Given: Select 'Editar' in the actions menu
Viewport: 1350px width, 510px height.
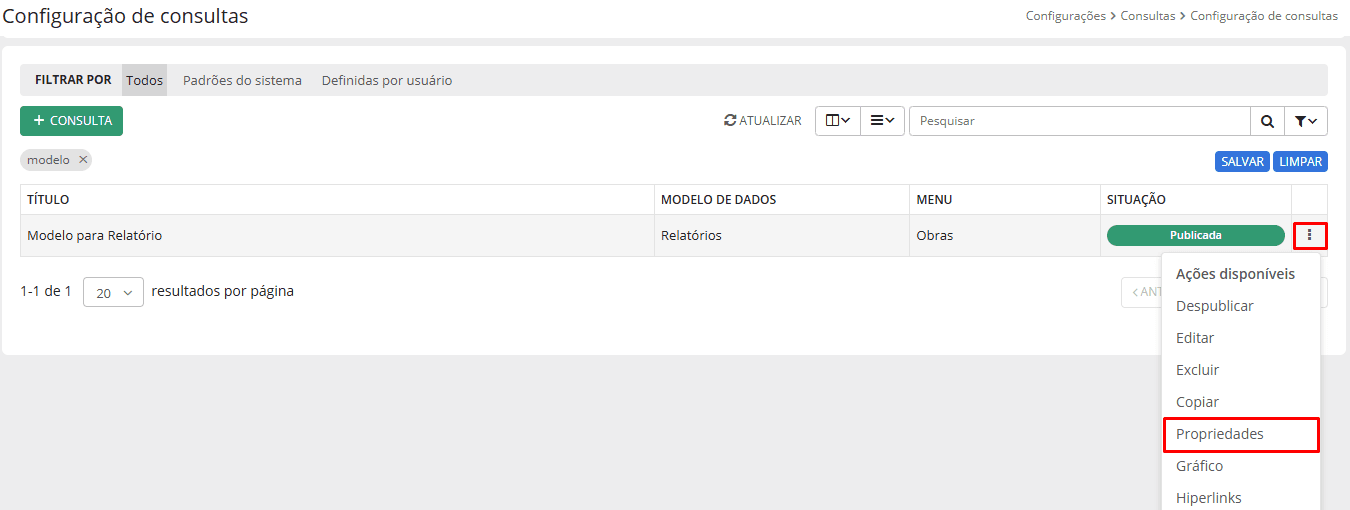Looking at the screenshot, I should point(1195,338).
